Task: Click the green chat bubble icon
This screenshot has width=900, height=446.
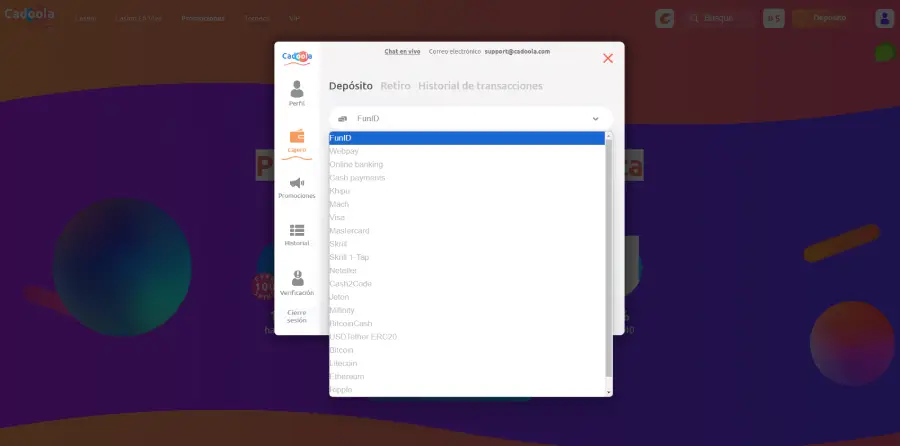Action: click(x=886, y=52)
